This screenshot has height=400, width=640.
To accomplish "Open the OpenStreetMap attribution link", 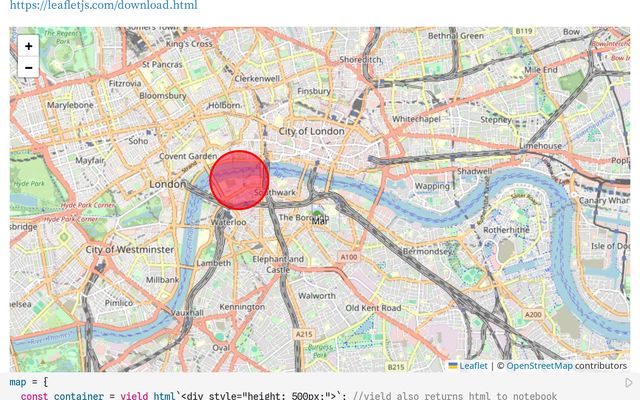I will coord(539,366).
